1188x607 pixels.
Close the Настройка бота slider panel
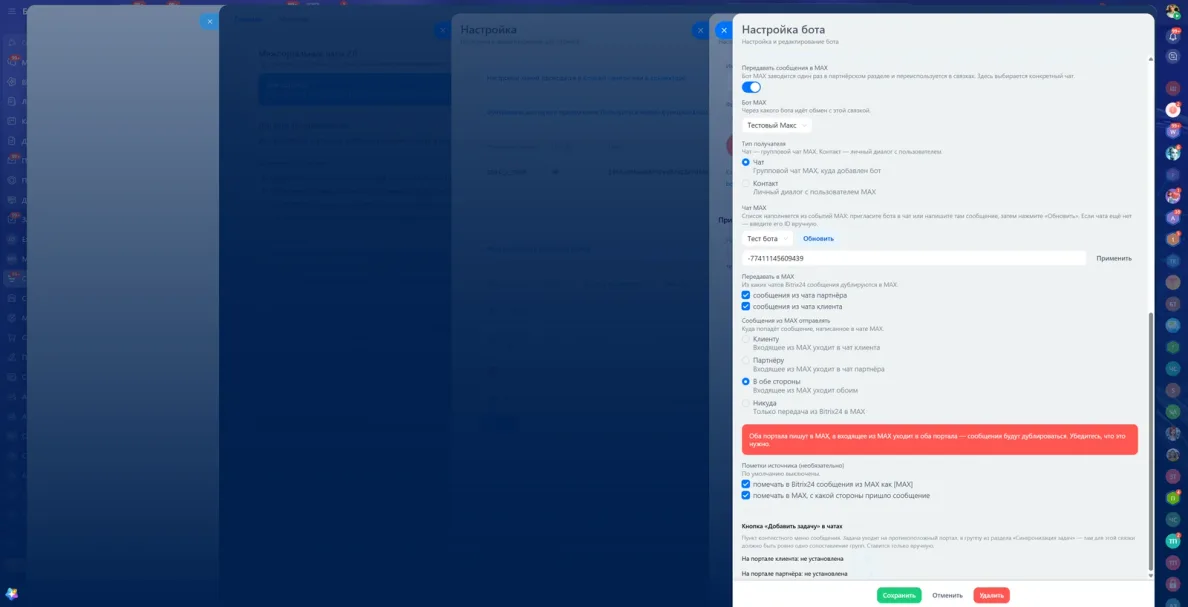click(724, 30)
